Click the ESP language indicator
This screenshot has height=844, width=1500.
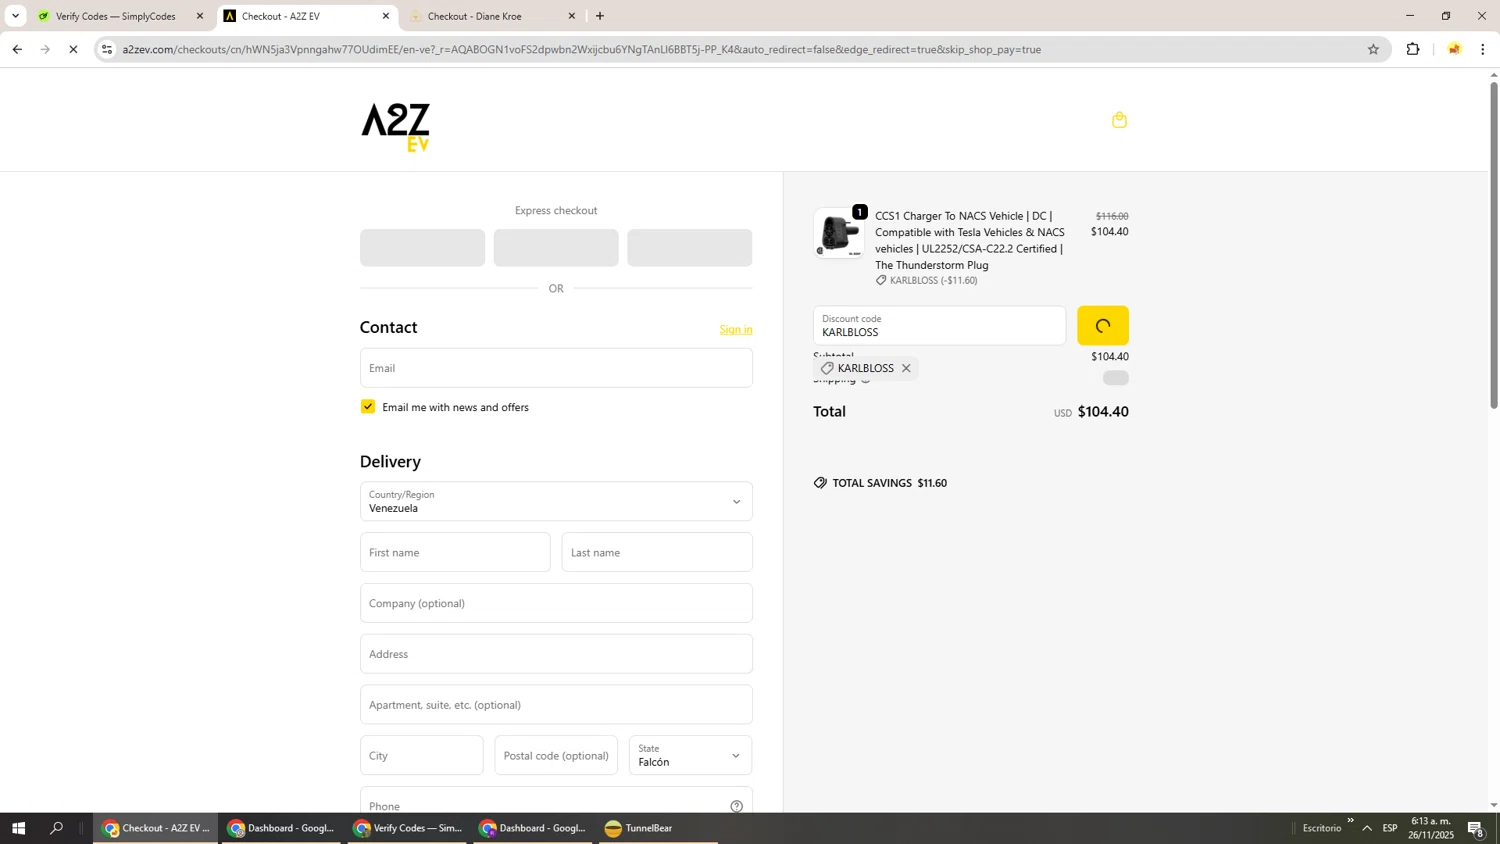1390,828
